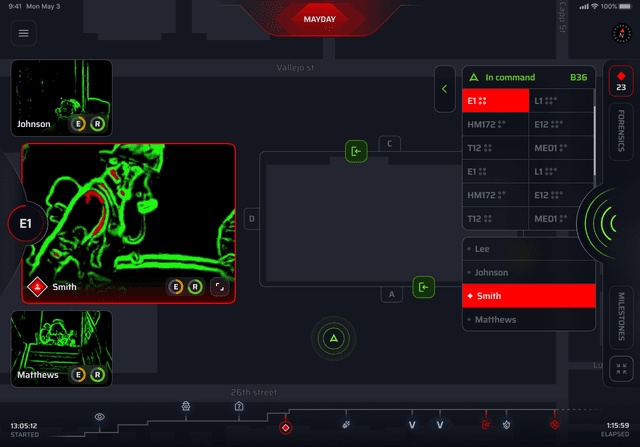Select the red-highlighted E1 unit cell

495,101
